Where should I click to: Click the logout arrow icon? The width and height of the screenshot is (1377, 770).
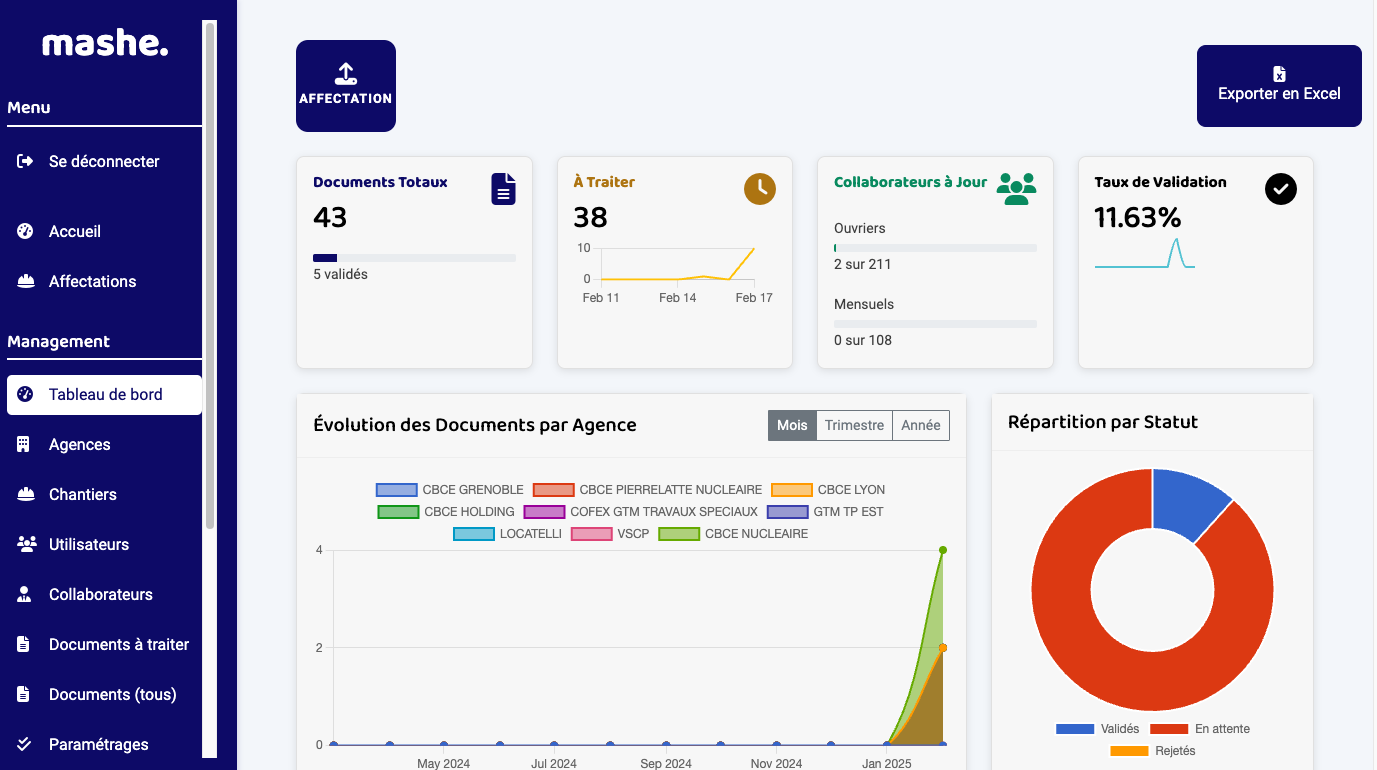[x=26, y=161]
